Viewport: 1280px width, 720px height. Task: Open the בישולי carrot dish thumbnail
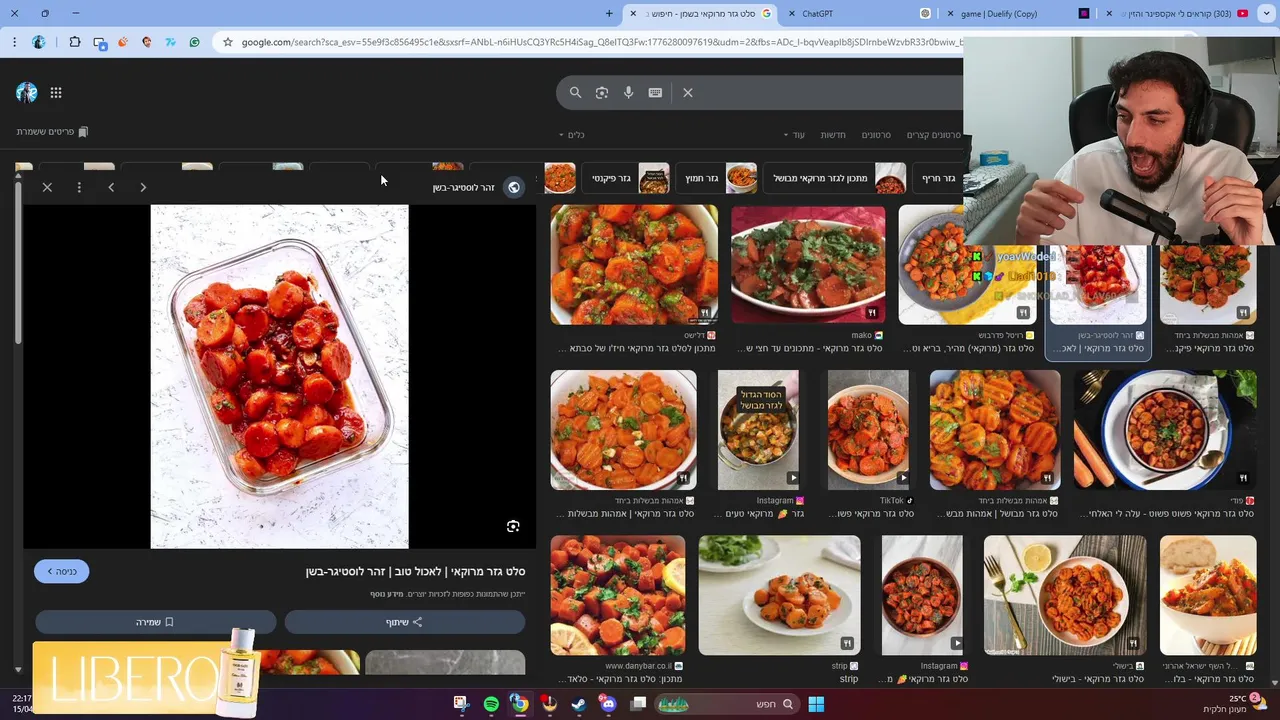click(x=1065, y=595)
